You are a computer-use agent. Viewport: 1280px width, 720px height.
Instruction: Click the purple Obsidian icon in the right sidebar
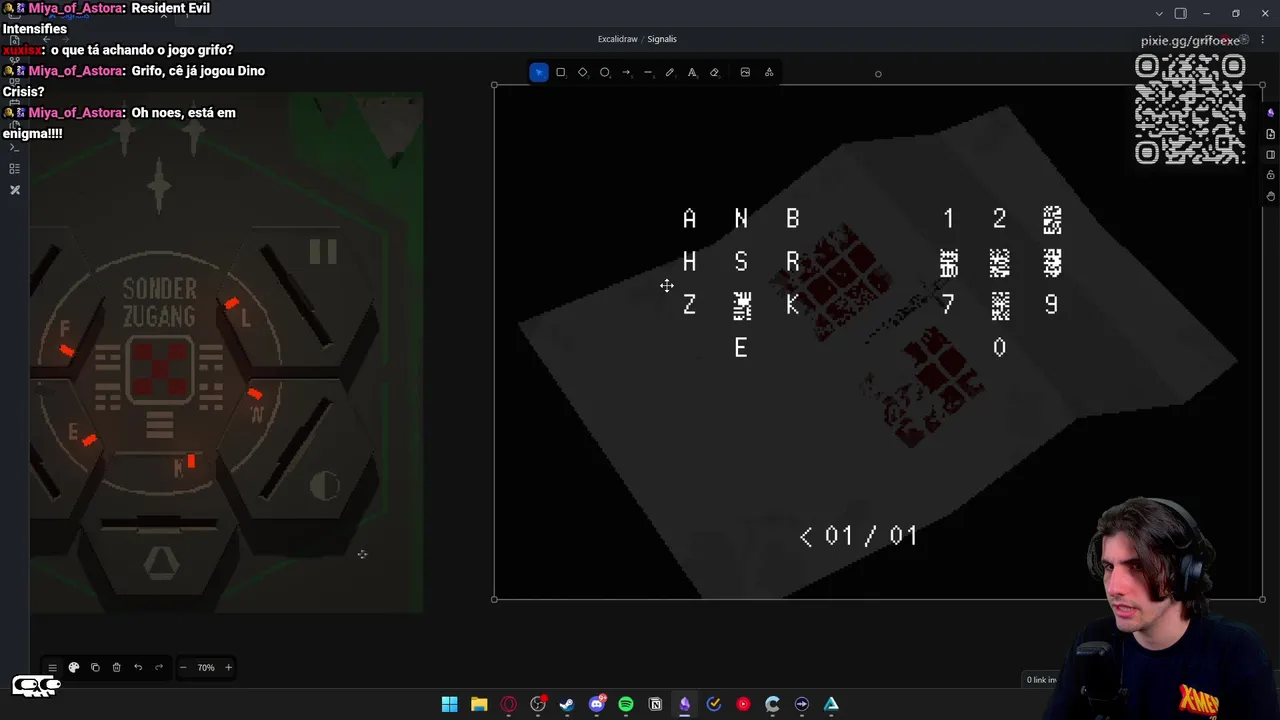[x=1270, y=113]
